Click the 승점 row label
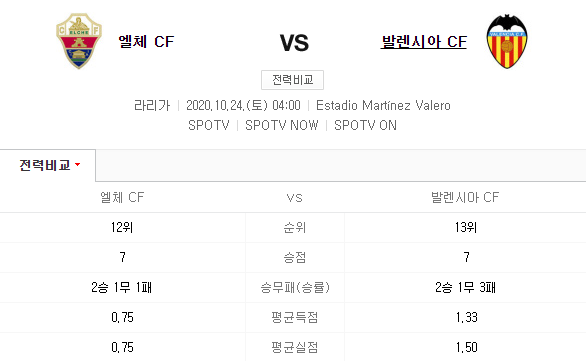This screenshot has width=586, height=361. (x=294, y=257)
